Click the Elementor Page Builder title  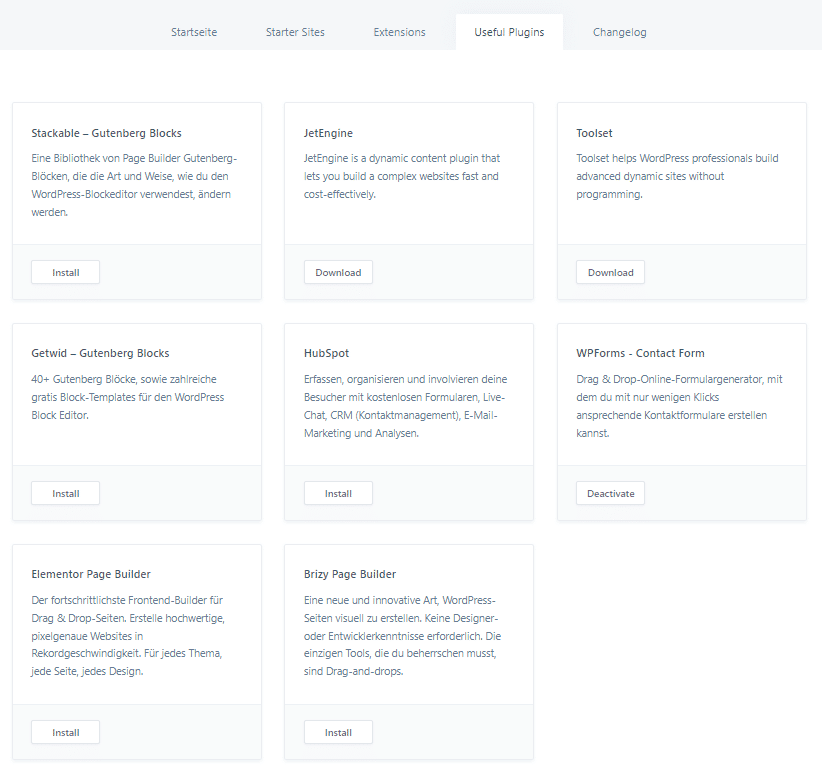tap(91, 574)
